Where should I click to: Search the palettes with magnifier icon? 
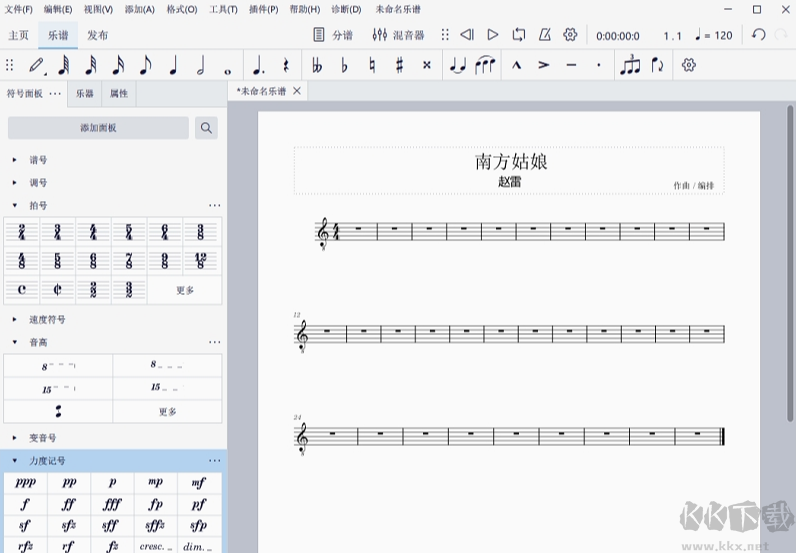(206, 128)
